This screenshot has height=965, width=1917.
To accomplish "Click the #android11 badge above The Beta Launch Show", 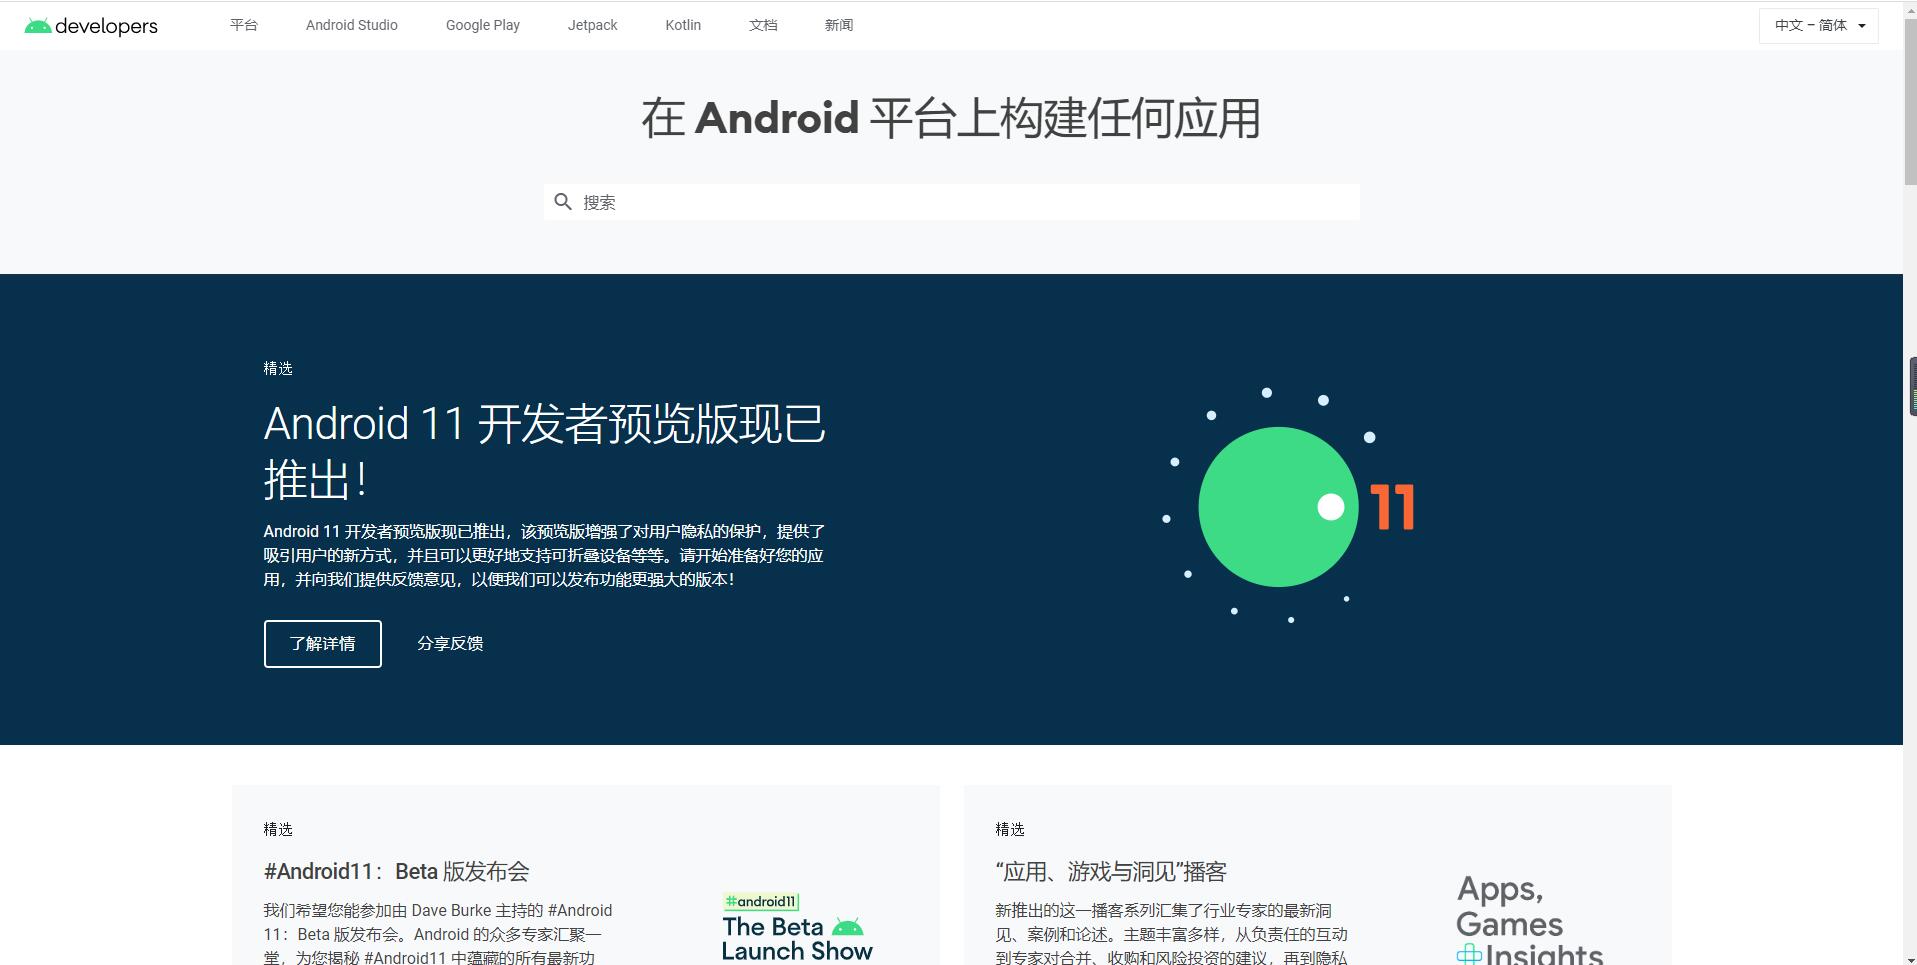I will (761, 901).
